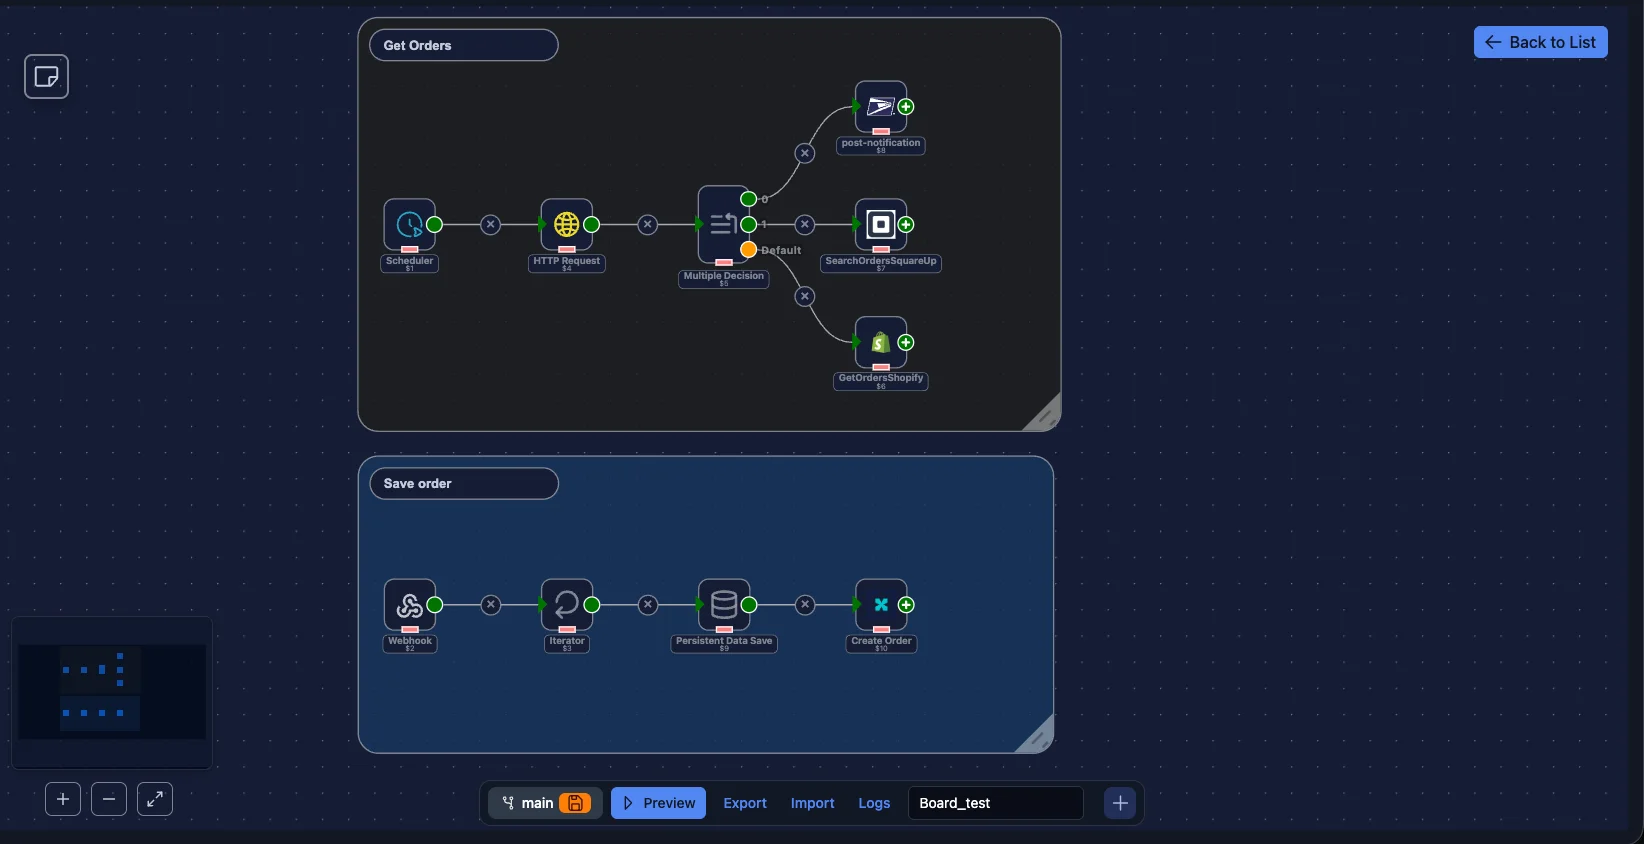
Task: Zoom in on the canvas
Action: [63, 799]
